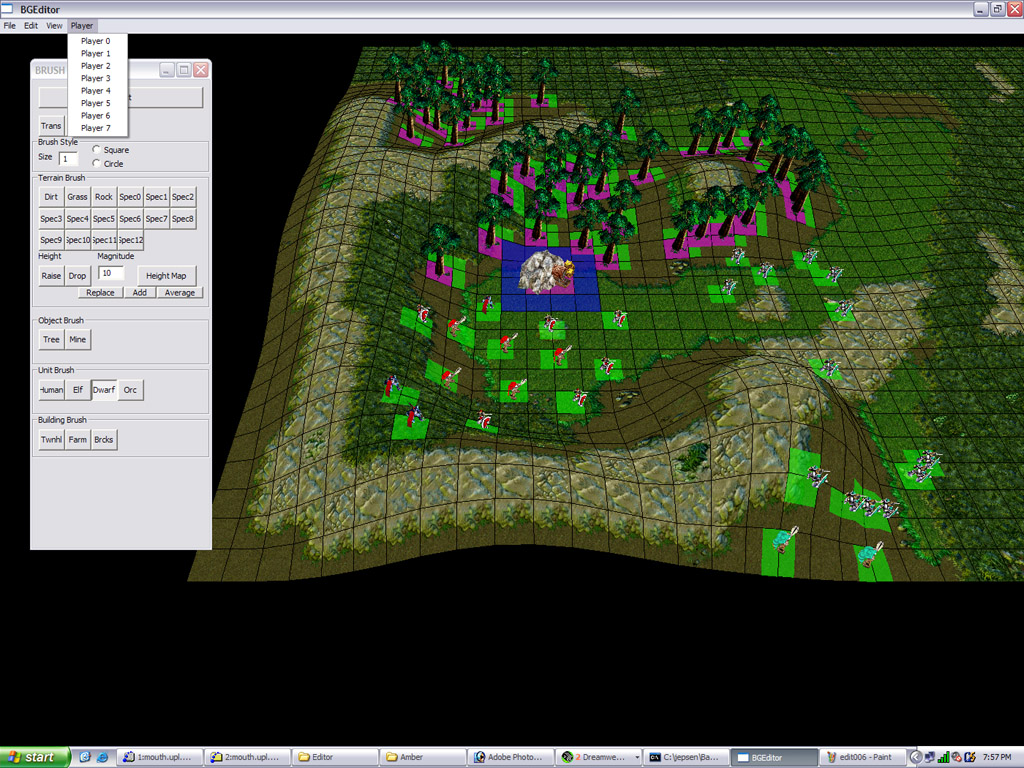Pick the Grass terrain brush
This screenshot has width=1024, height=768.
pos(77,197)
